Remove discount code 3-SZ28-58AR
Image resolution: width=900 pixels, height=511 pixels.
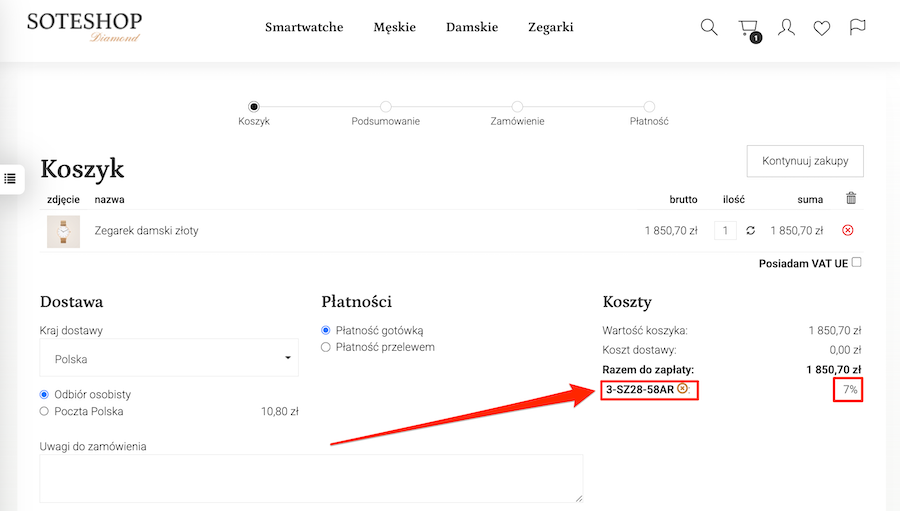pyautogui.click(x=682, y=388)
